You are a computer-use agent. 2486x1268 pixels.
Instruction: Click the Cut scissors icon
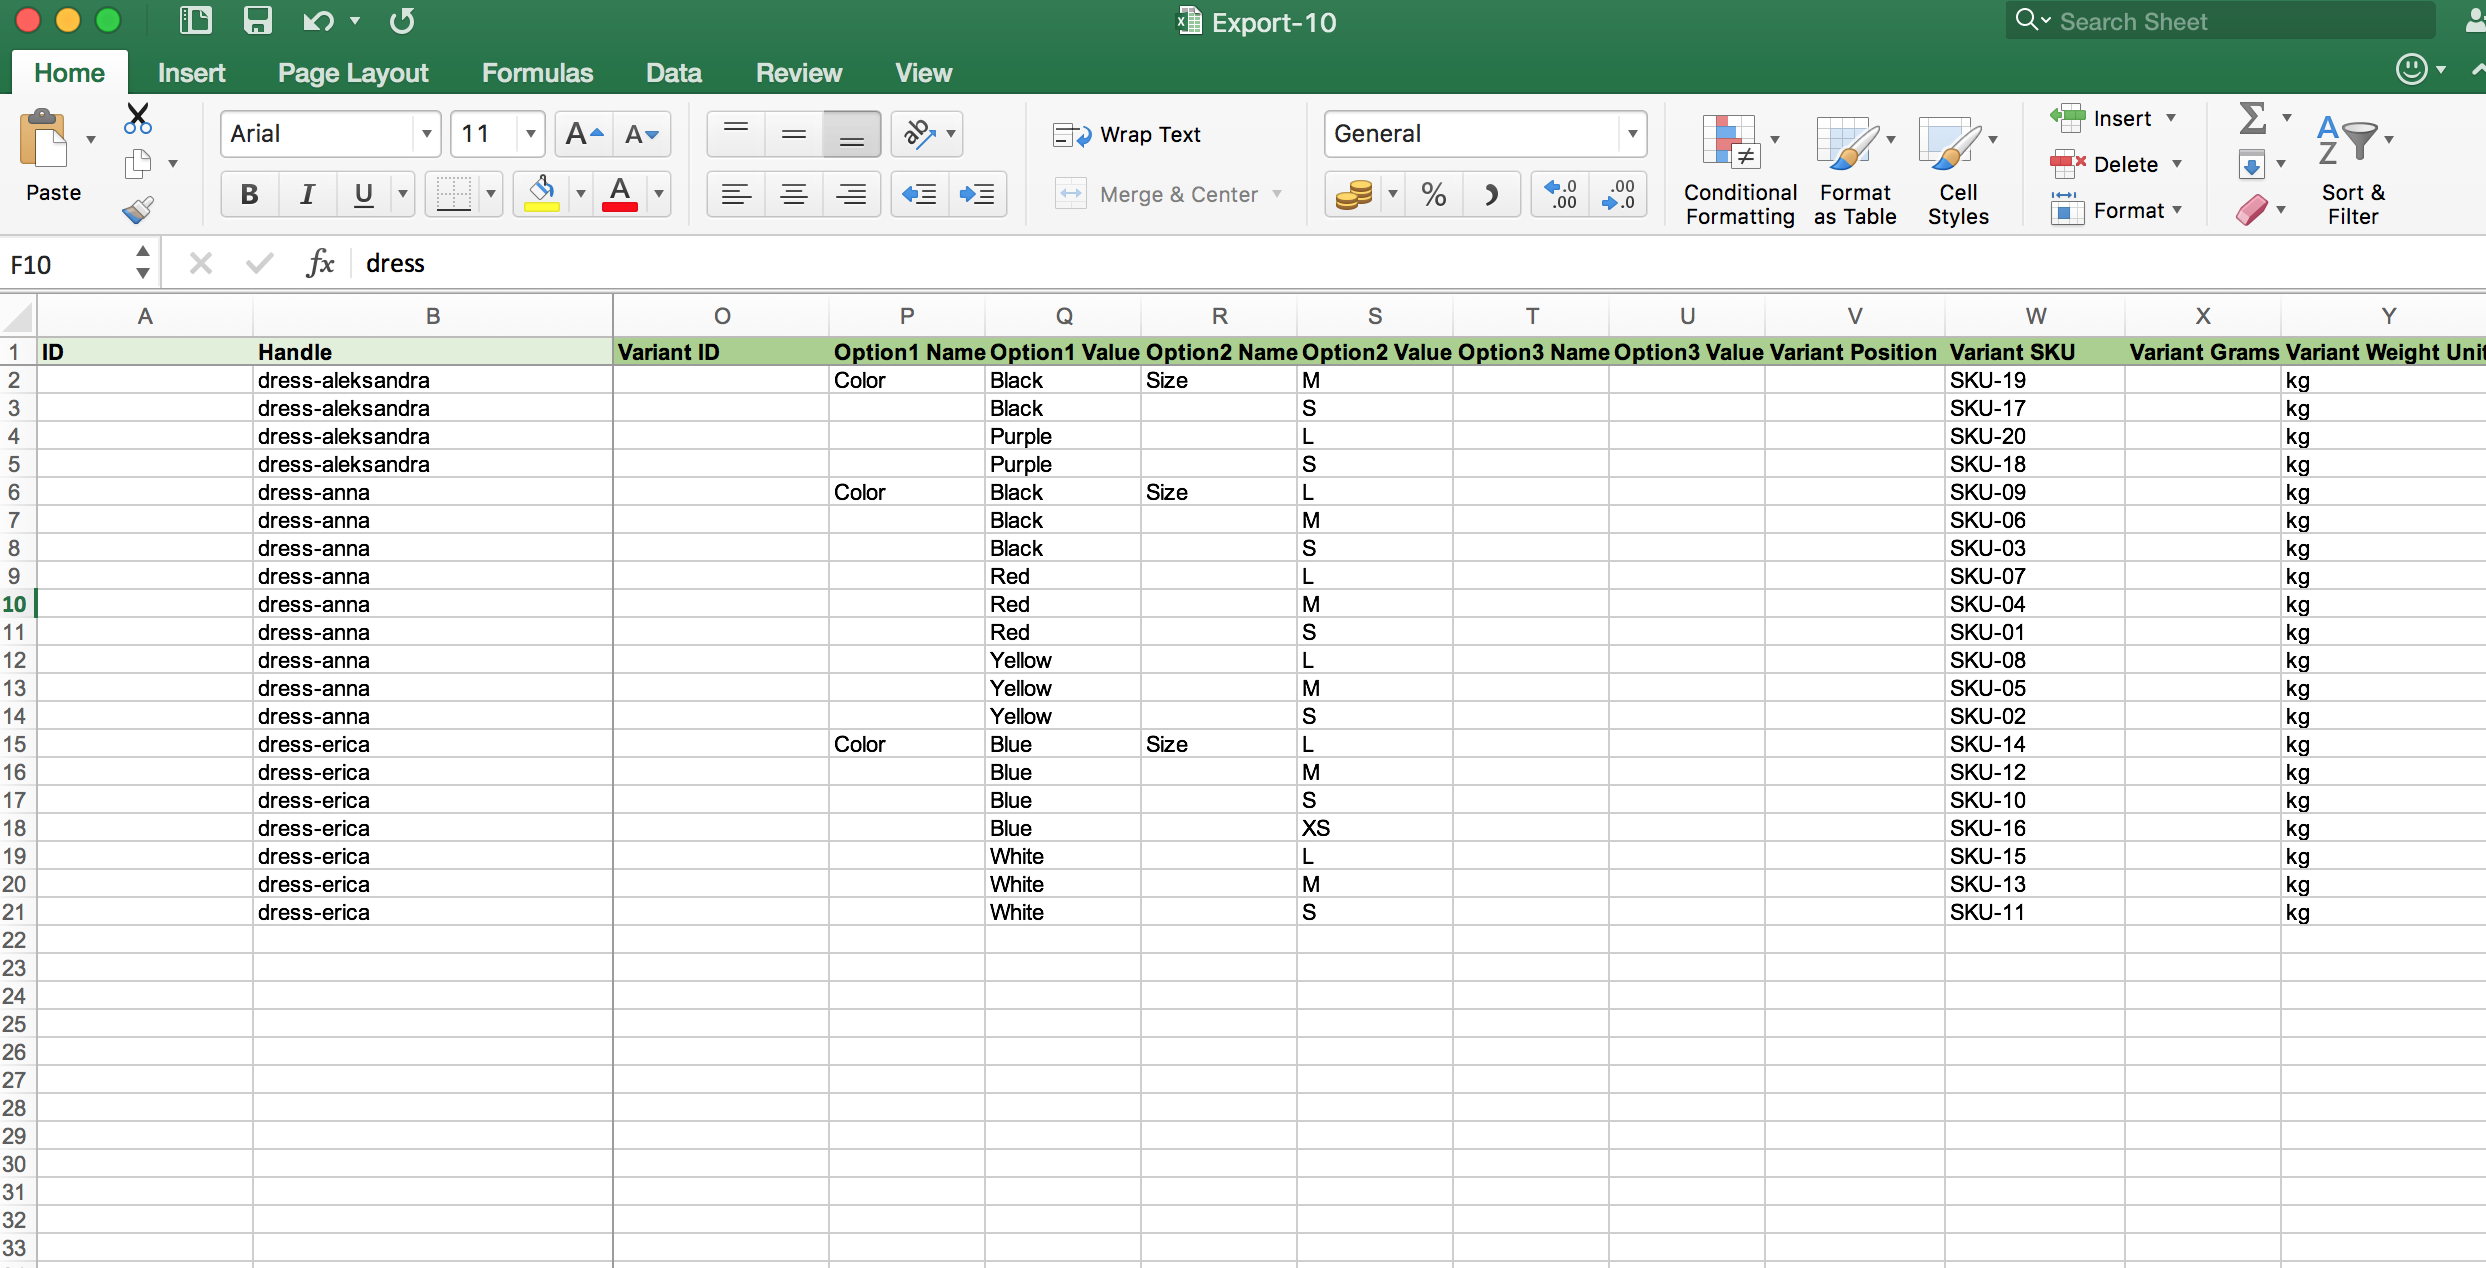click(137, 118)
